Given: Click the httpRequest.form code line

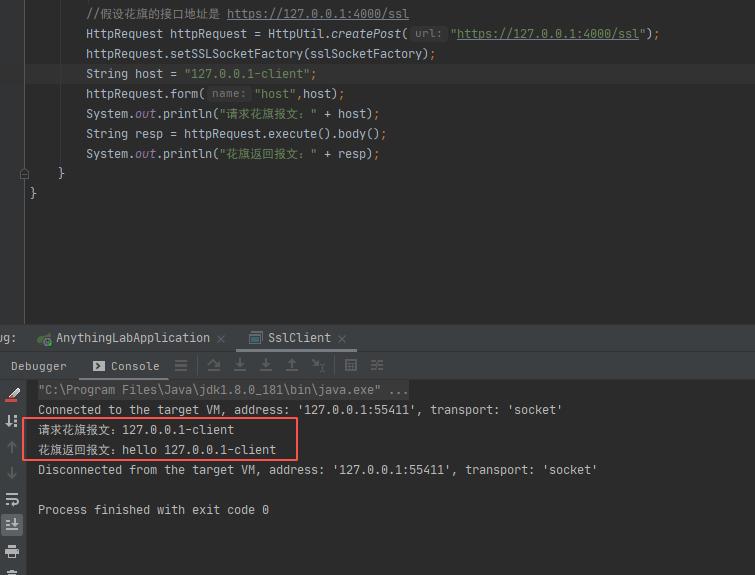Looking at the screenshot, I should pyautogui.click(x=215, y=93).
